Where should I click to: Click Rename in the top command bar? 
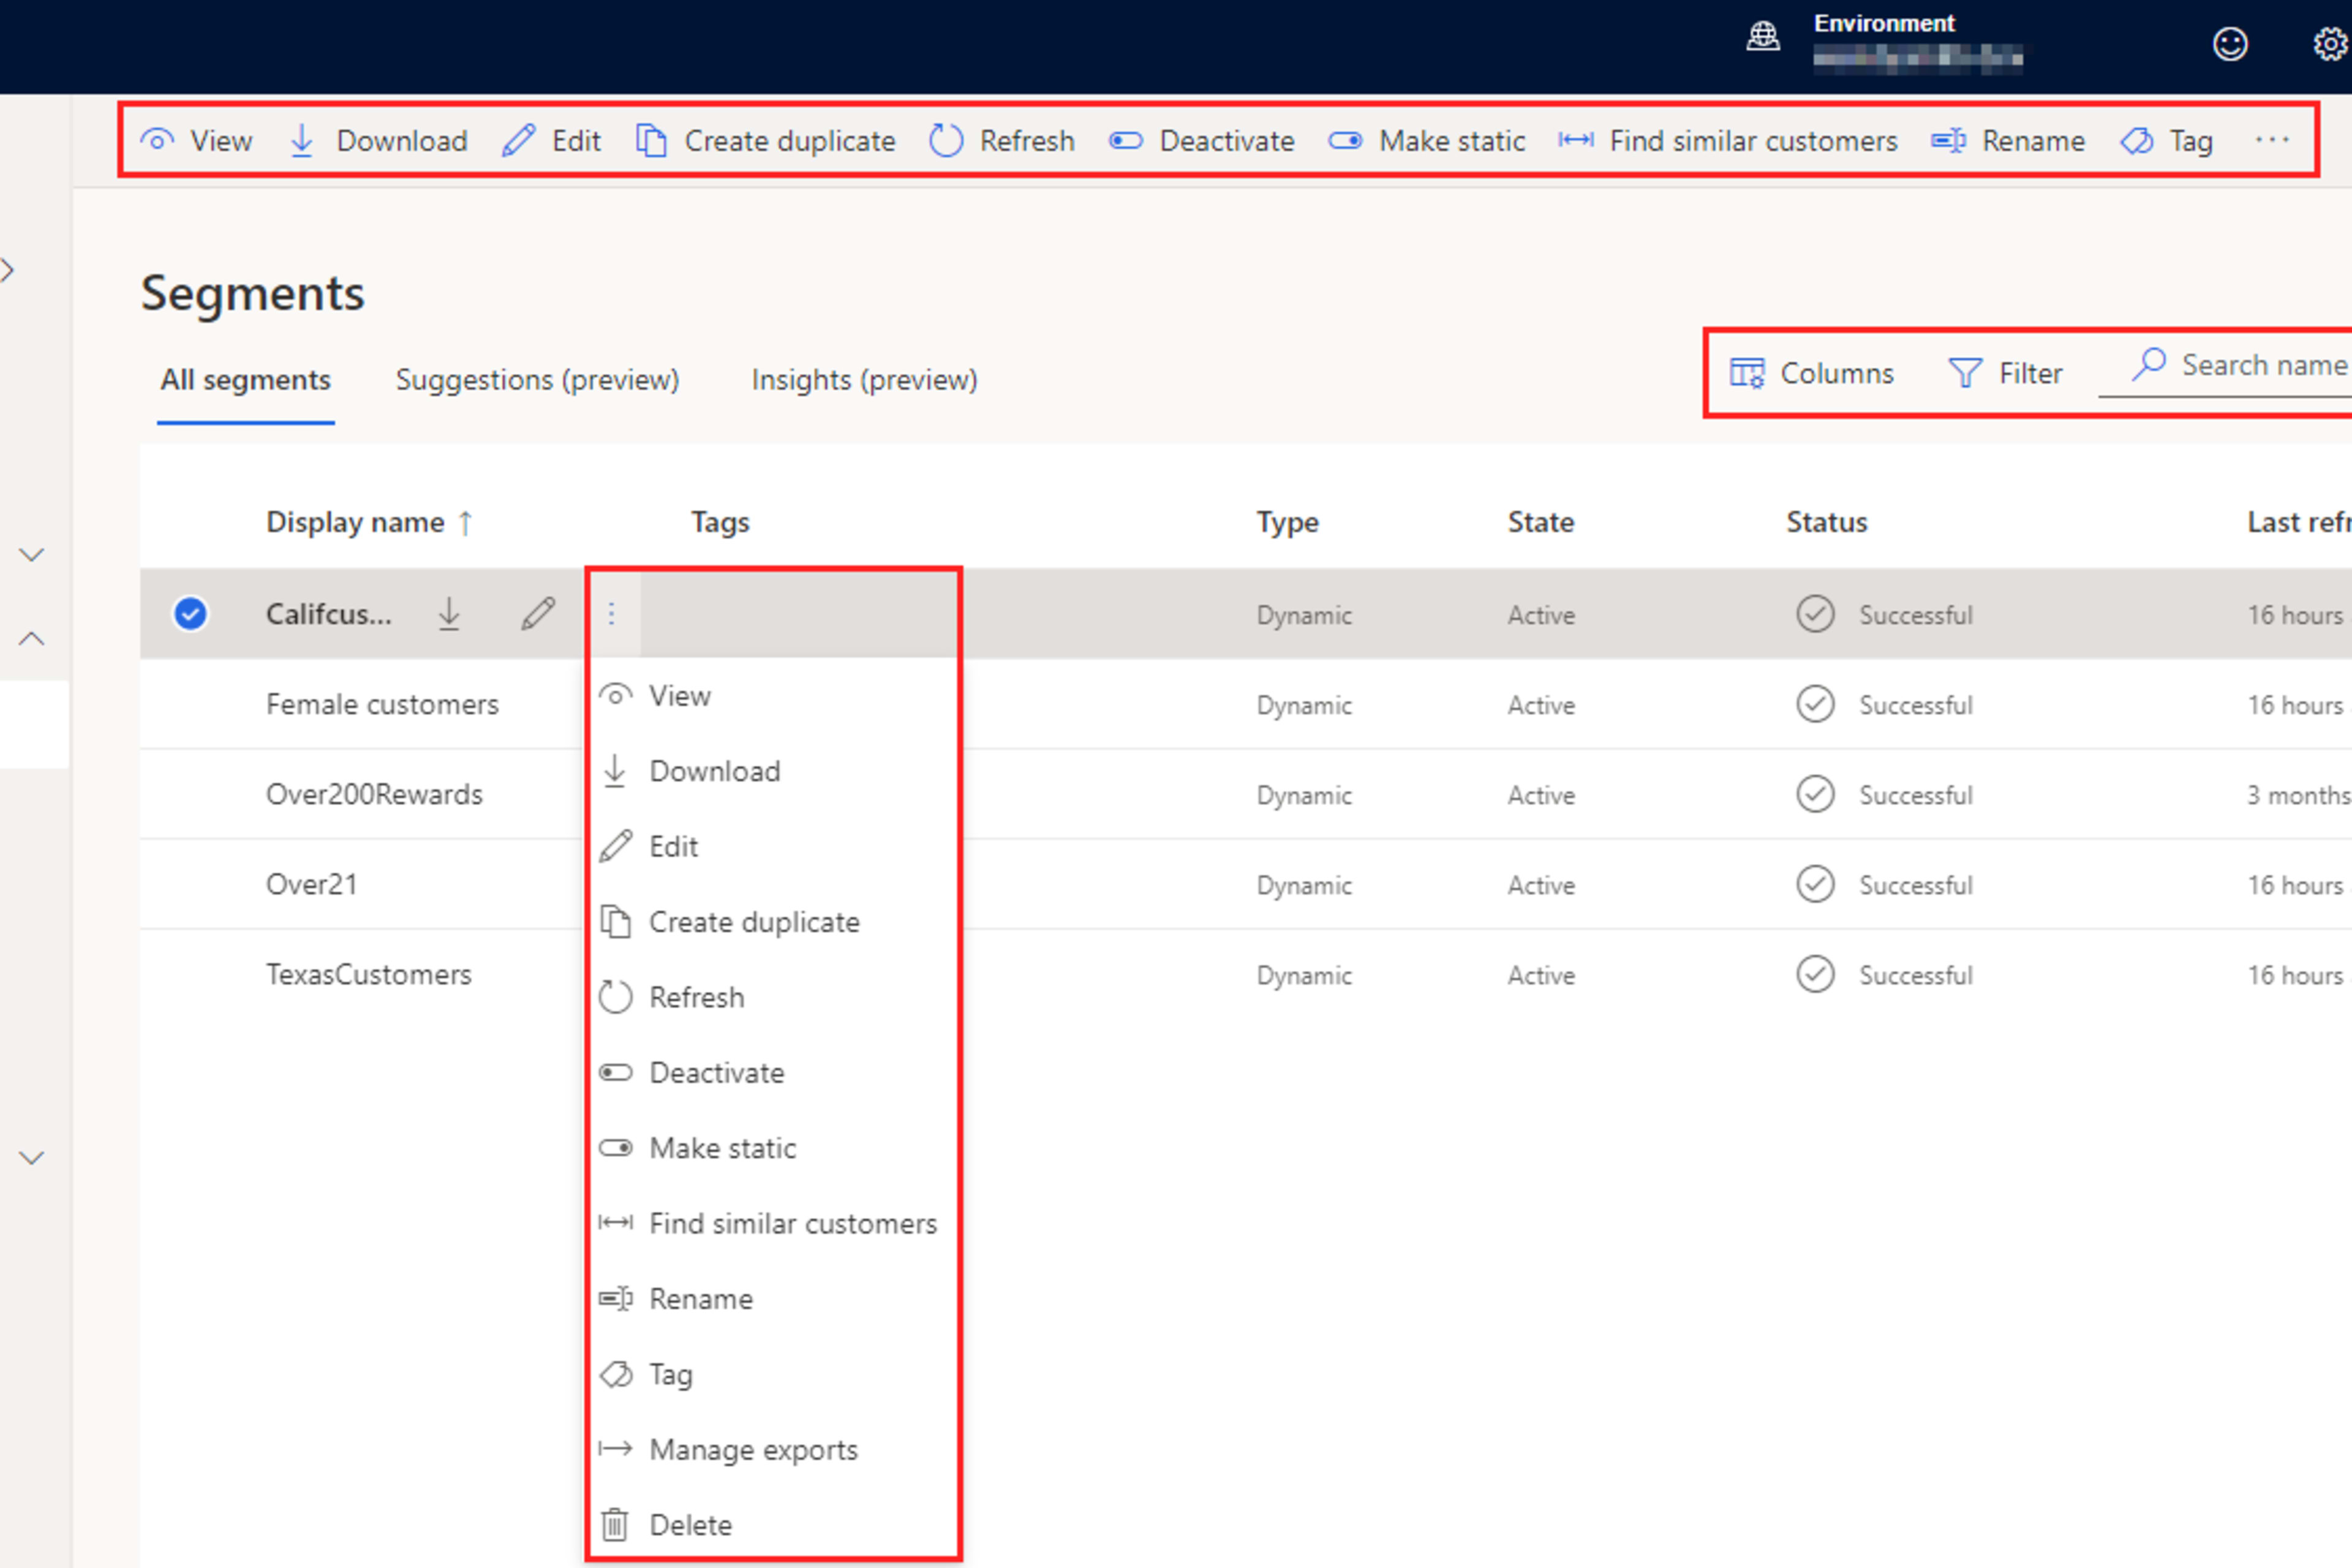[x=2008, y=141]
